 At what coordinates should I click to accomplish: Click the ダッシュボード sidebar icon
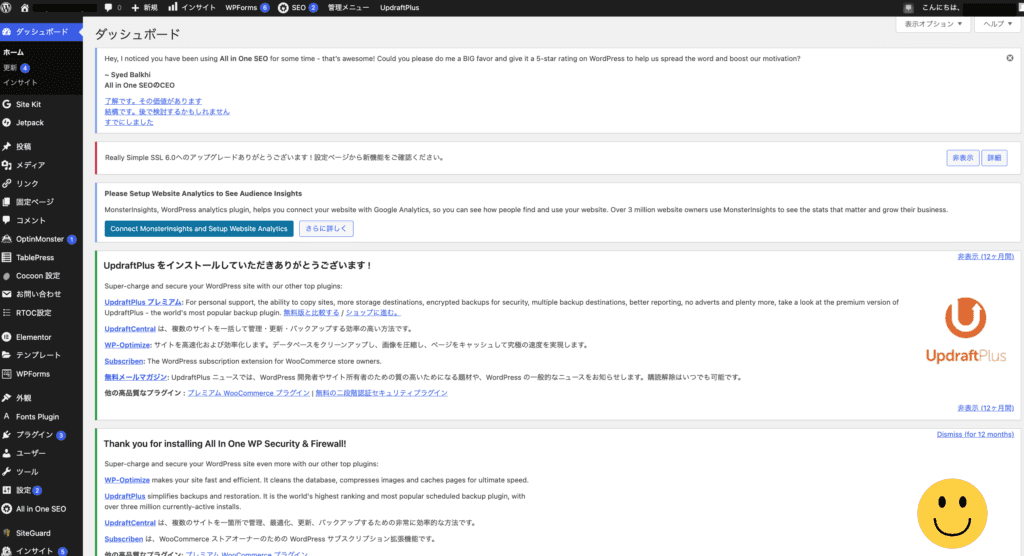tap(7, 31)
